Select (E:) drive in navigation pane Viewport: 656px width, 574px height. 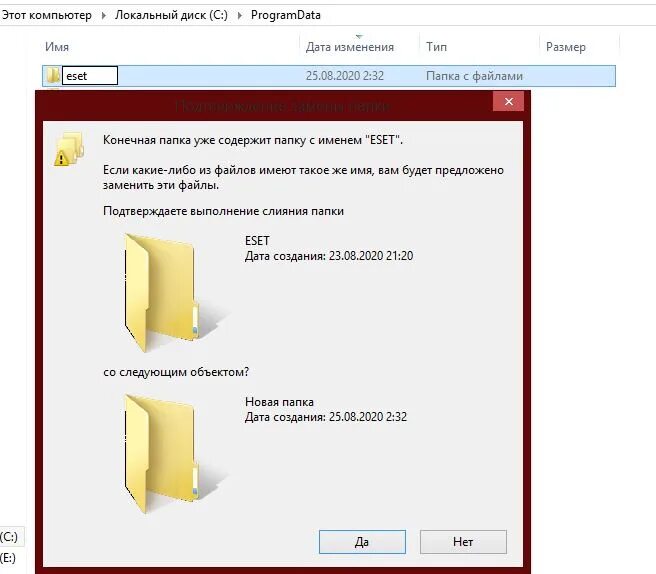[x=8, y=558]
